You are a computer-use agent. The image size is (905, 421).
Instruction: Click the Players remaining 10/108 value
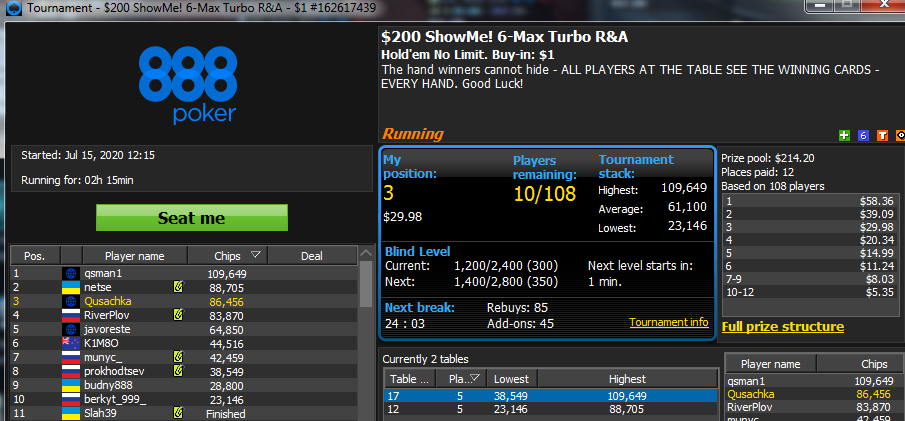(545, 194)
